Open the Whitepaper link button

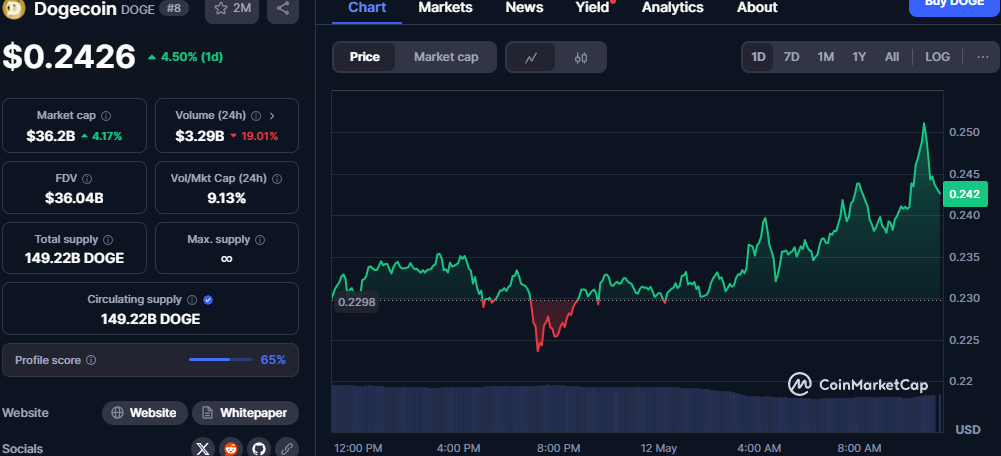tap(245, 413)
